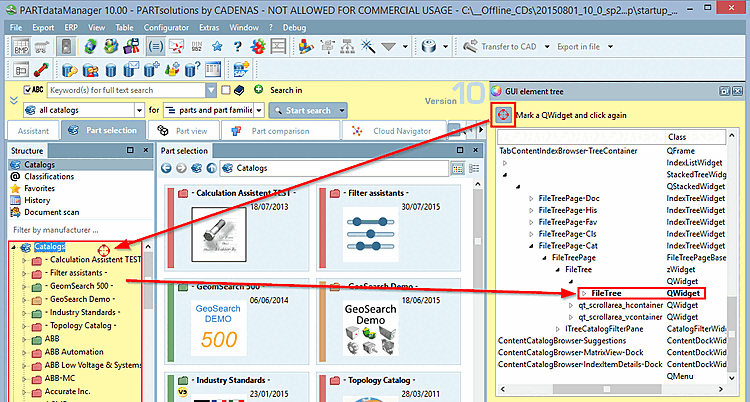The height and width of the screenshot is (402, 750).
Task: Click the database with question mark icon
Action: click(192, 70)
